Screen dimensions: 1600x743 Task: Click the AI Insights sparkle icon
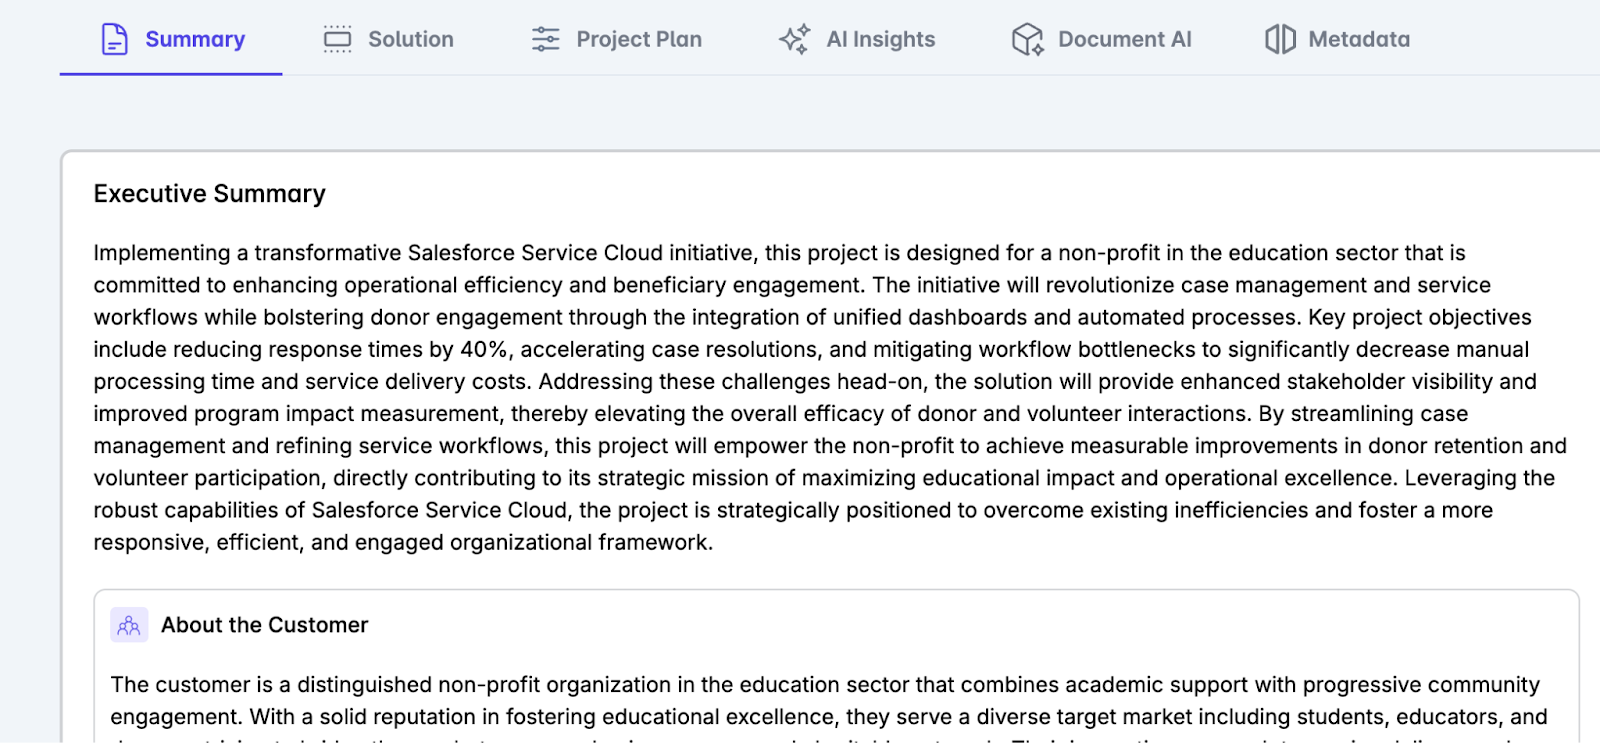pos(795,39)
